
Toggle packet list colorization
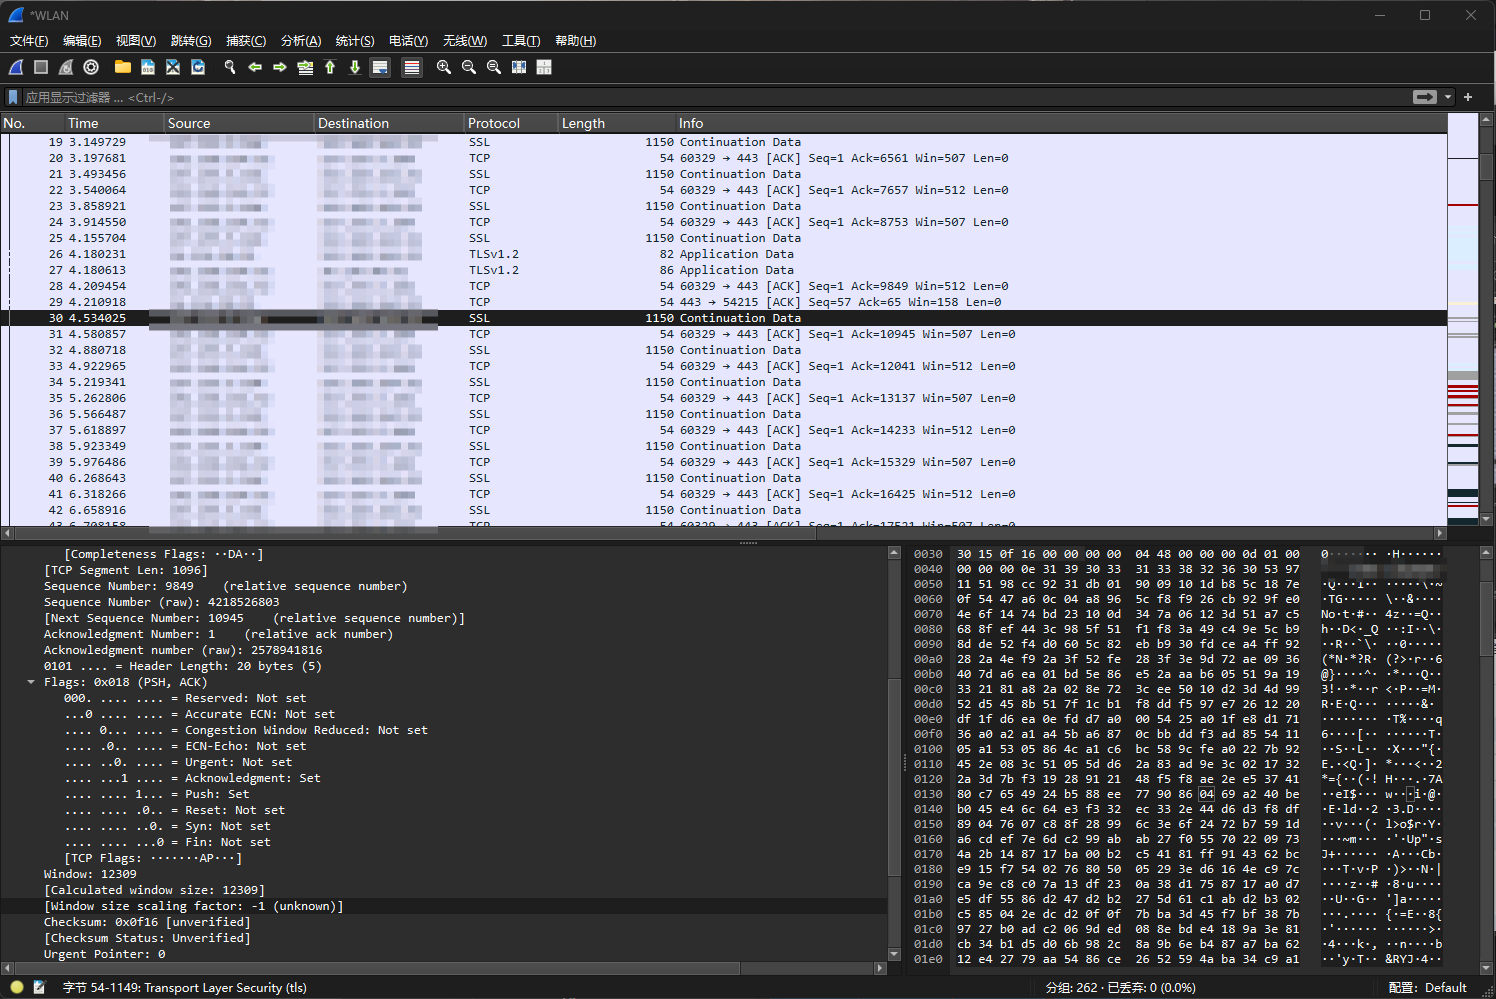coord(412,67)
